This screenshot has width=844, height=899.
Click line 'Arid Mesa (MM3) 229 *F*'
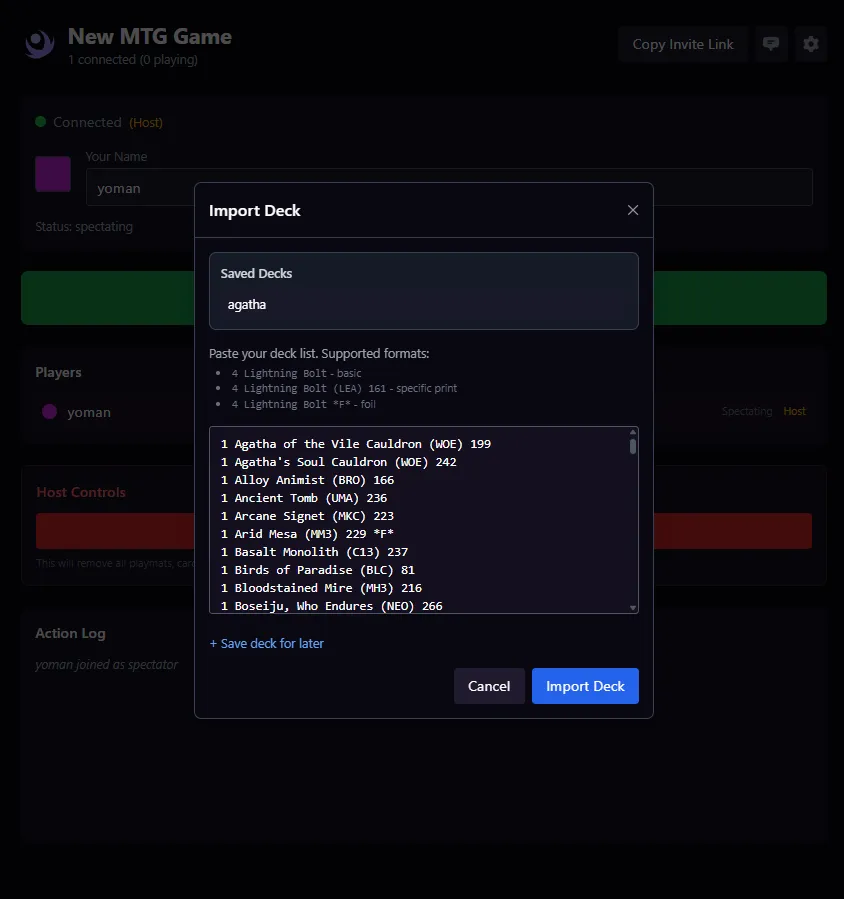(307, 534)
